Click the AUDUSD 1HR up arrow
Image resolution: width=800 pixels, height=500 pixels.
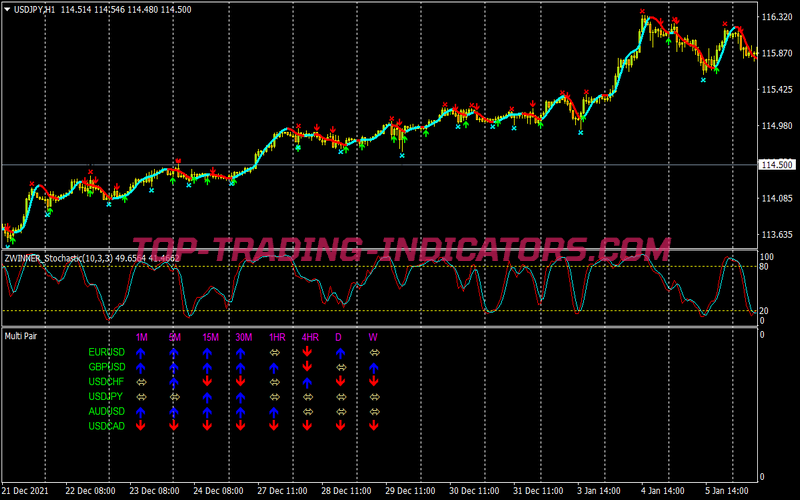(274, 412)
